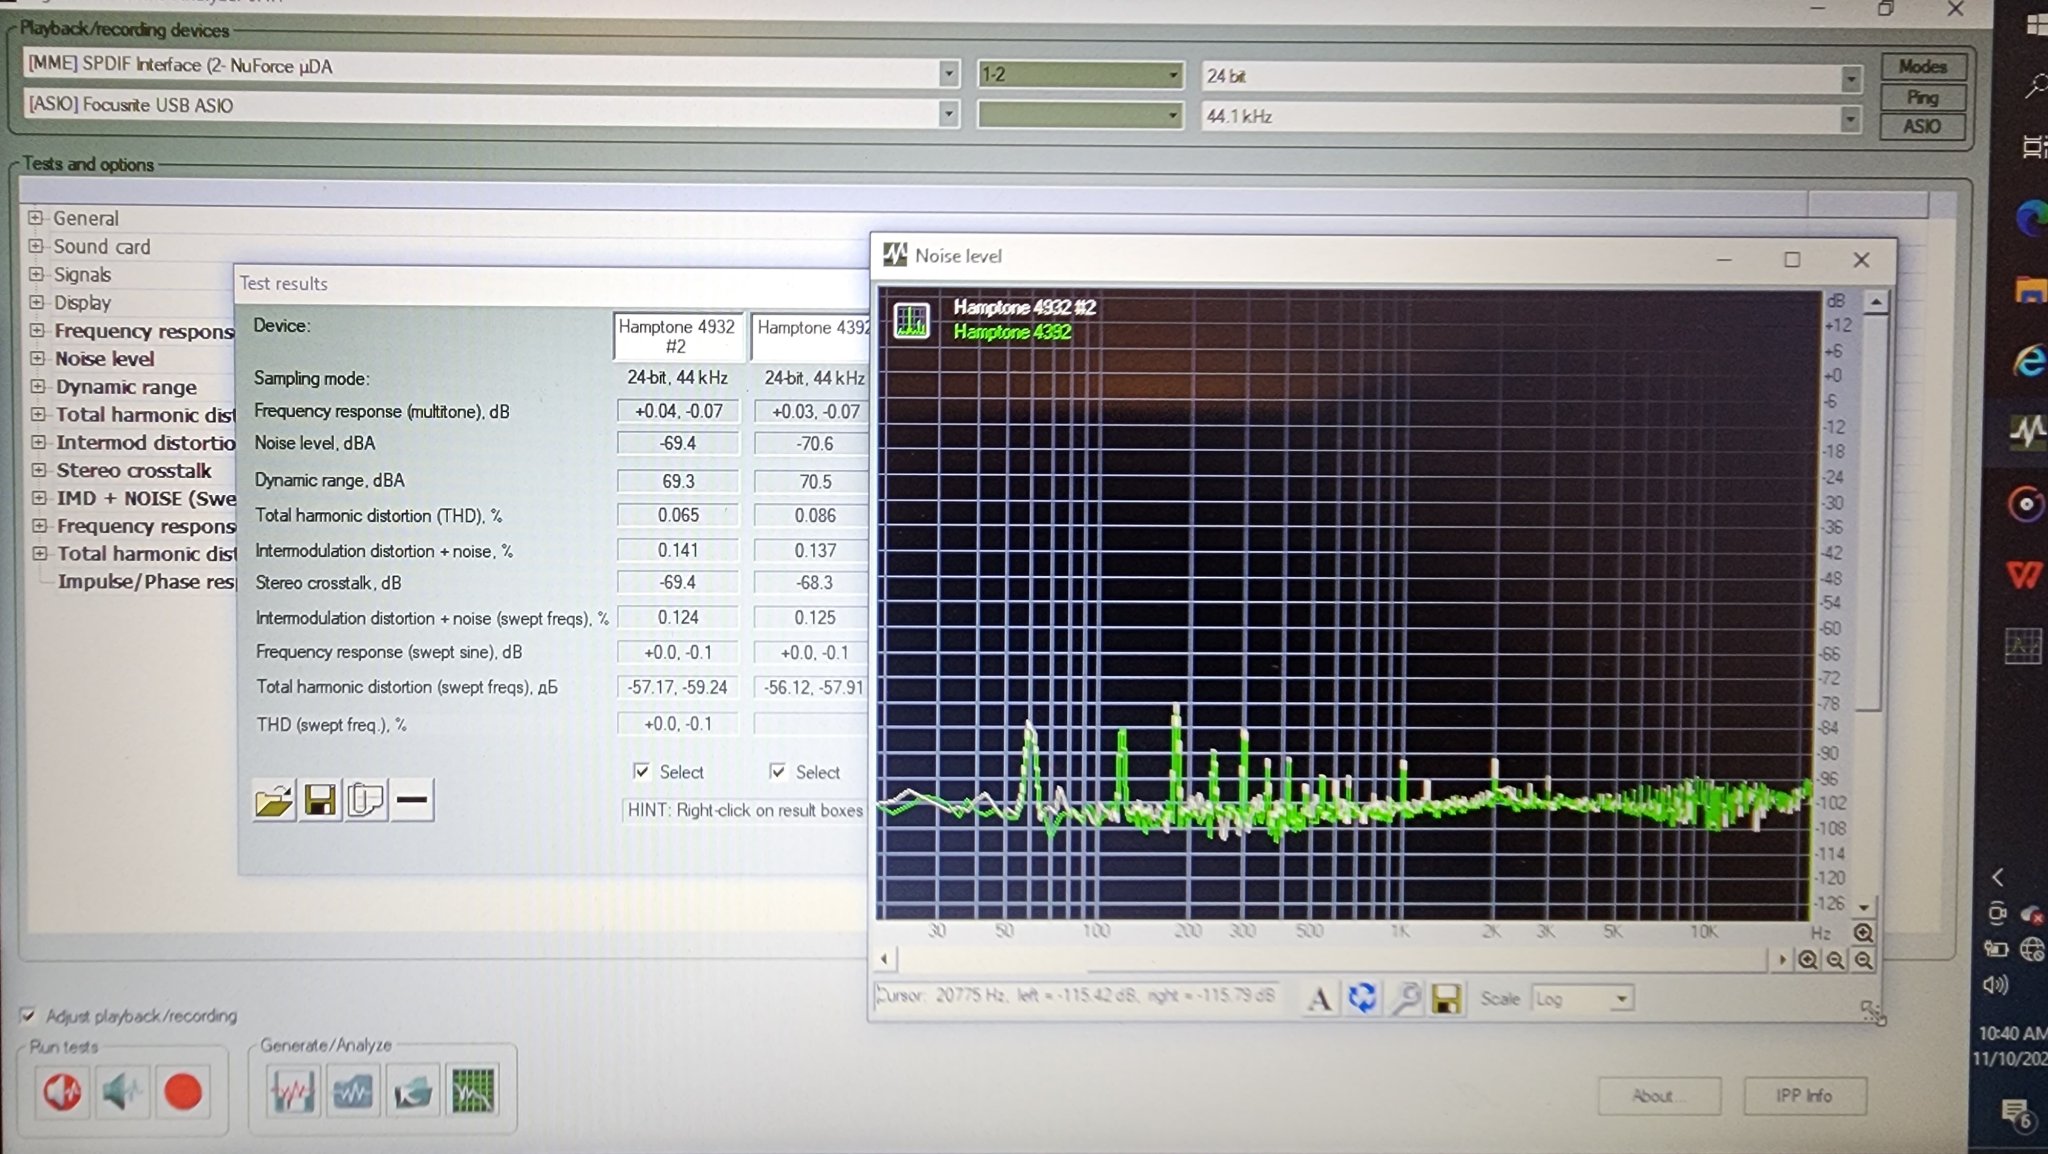Click the report pages icon in Test results

tap(366, 800)
